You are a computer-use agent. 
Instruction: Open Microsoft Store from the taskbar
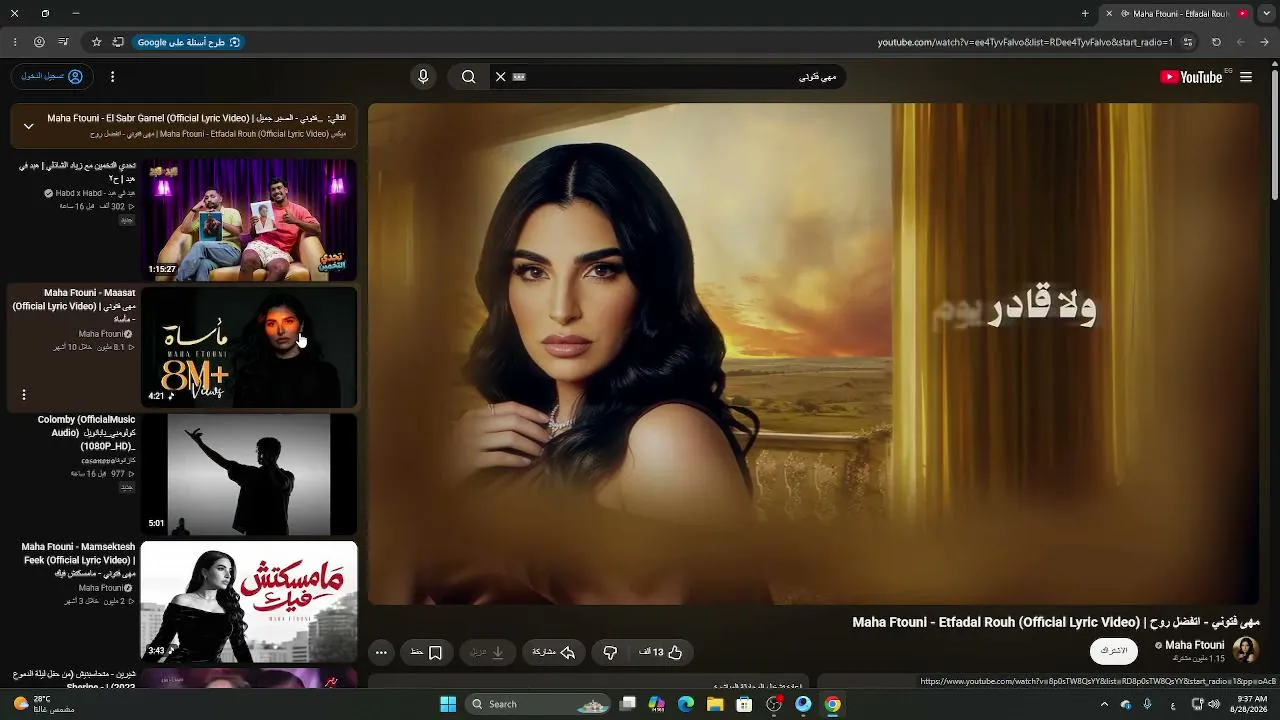[x=744, y=704]
